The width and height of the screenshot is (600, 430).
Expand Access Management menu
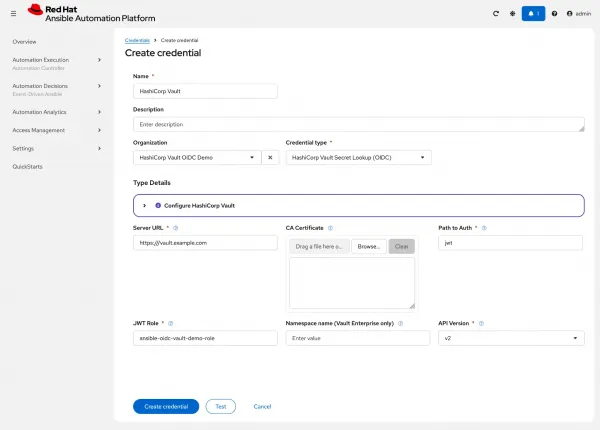[x=57, y=130]
